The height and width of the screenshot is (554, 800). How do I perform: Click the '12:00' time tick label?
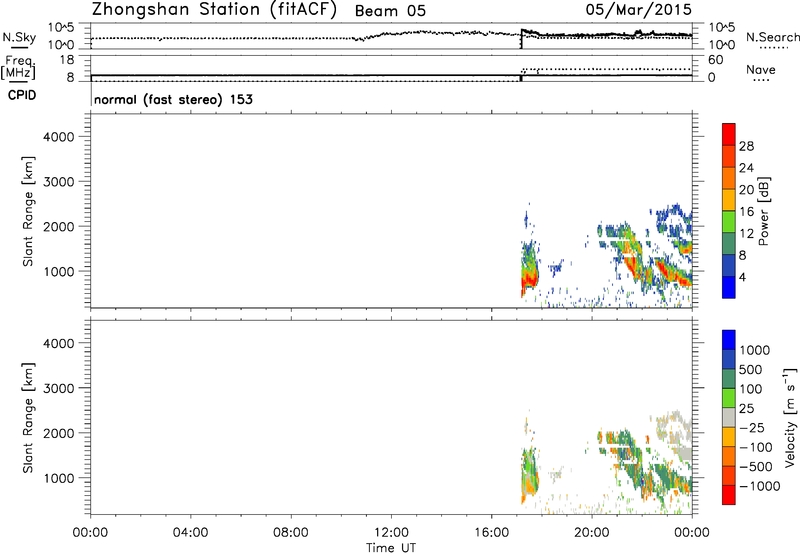click(391, 533)
